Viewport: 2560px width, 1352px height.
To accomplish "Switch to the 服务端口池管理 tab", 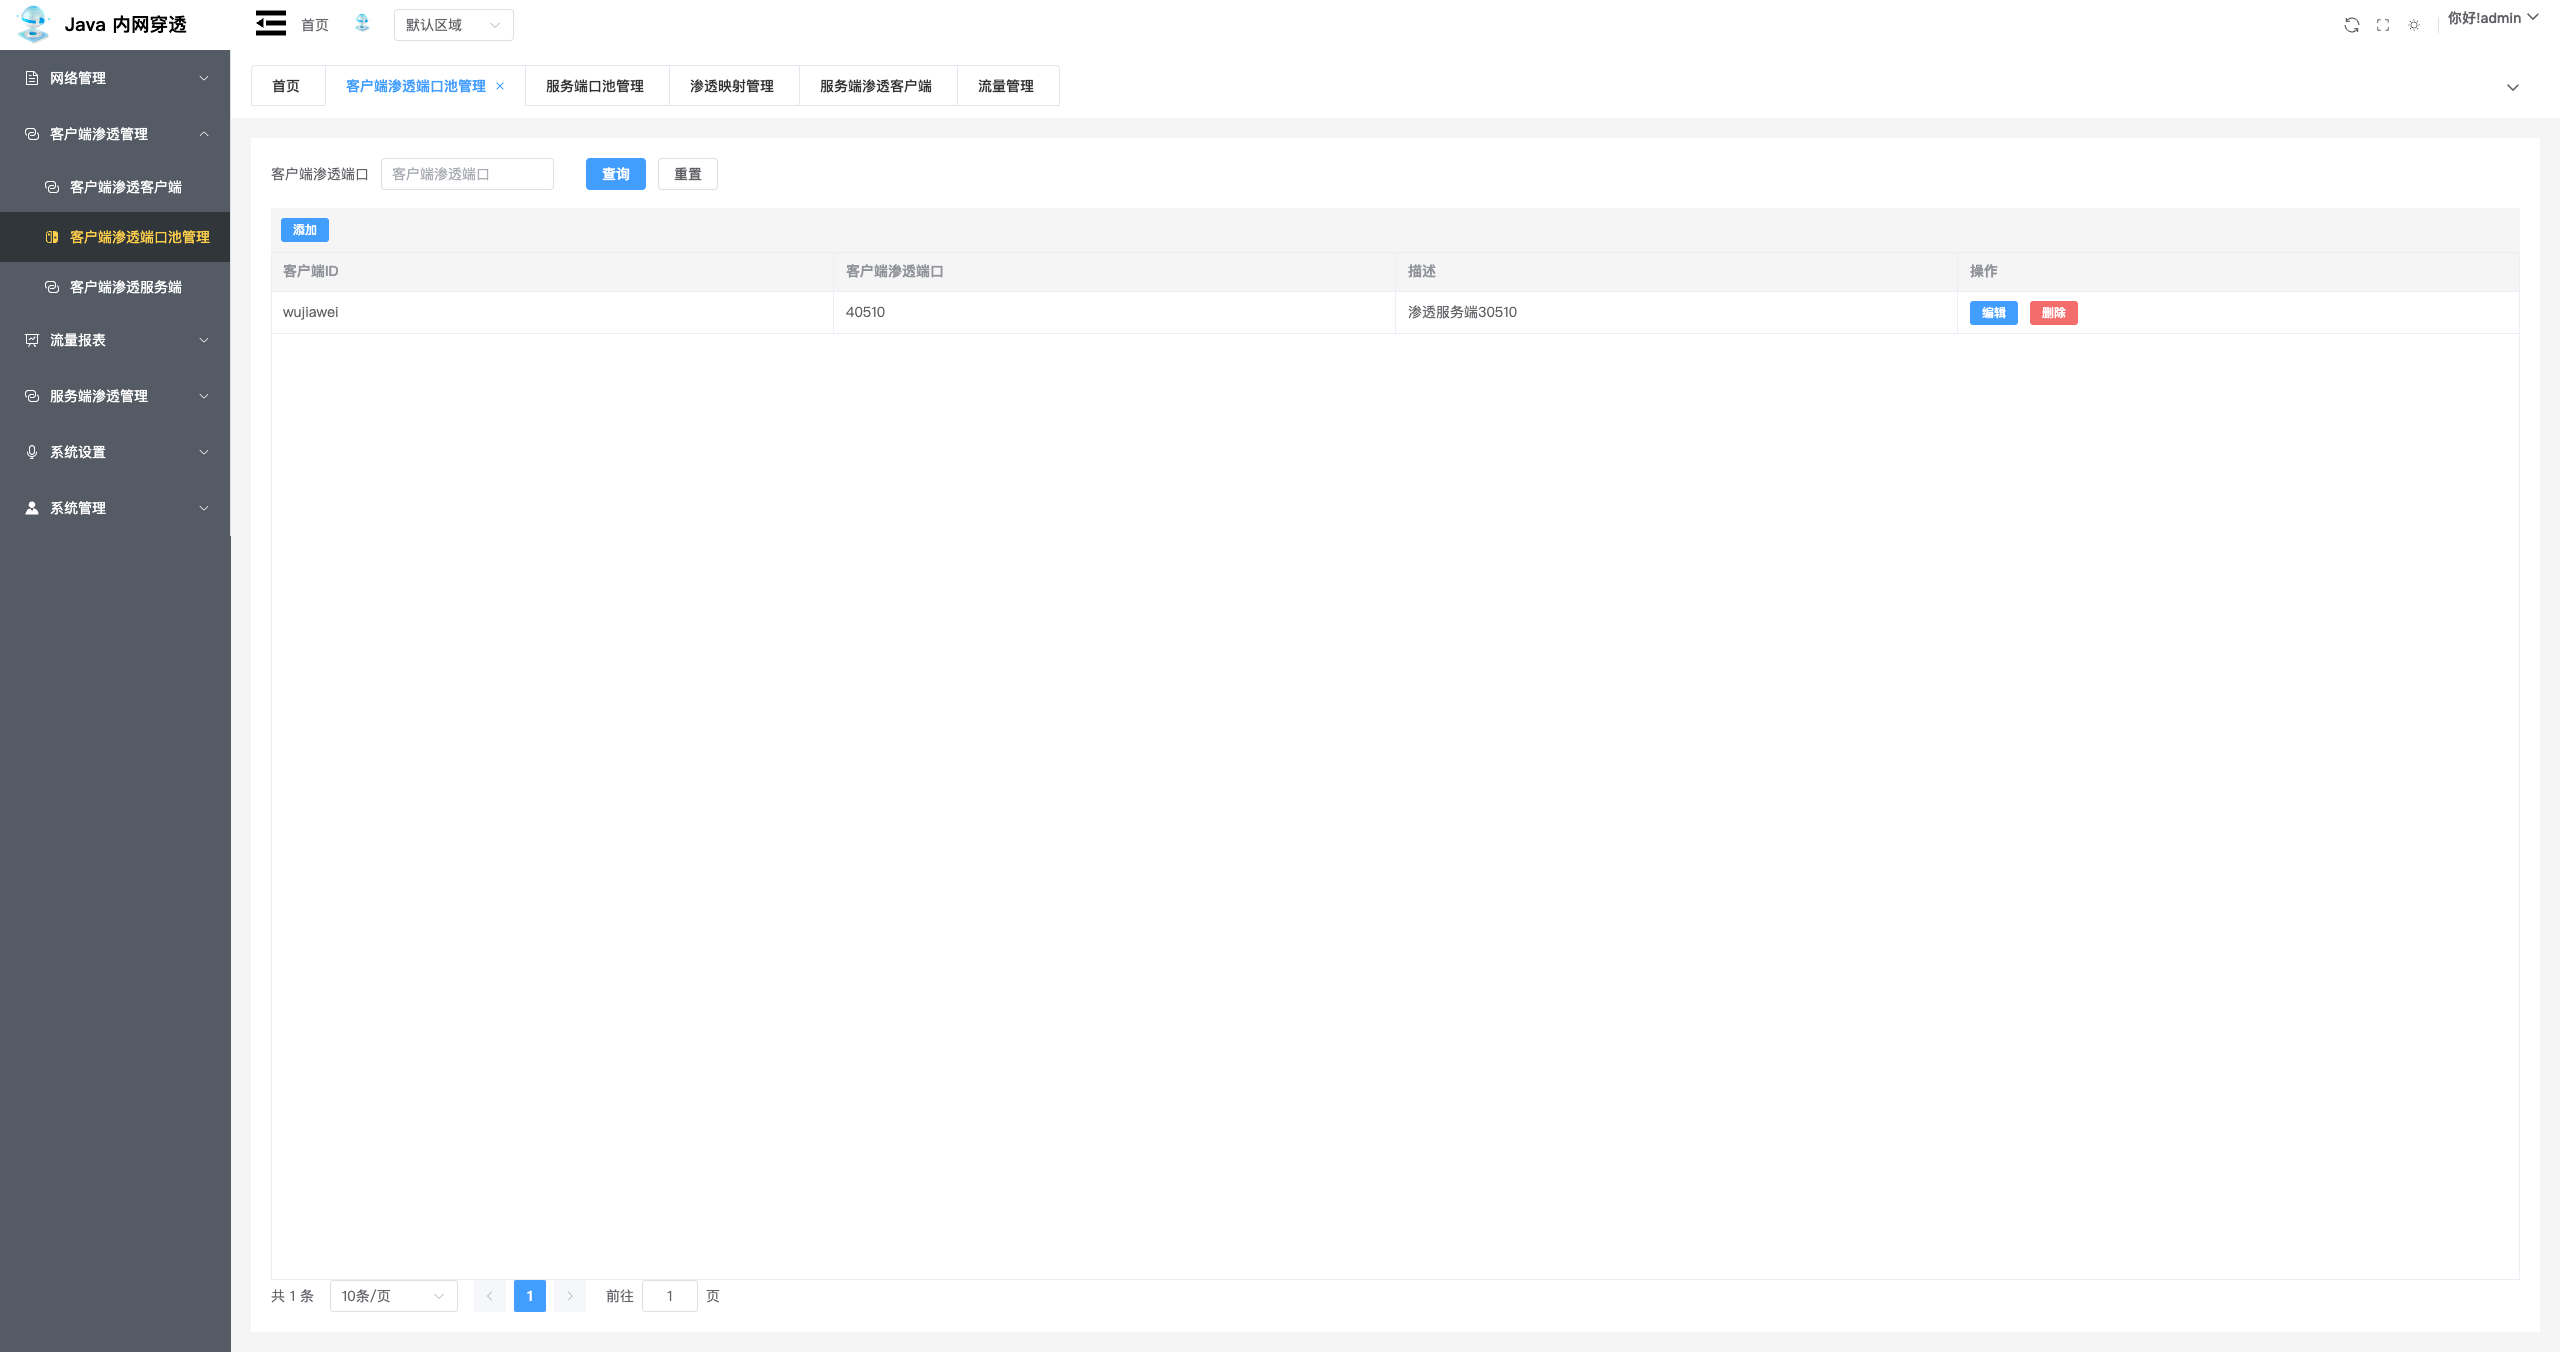I will point(595,86).
